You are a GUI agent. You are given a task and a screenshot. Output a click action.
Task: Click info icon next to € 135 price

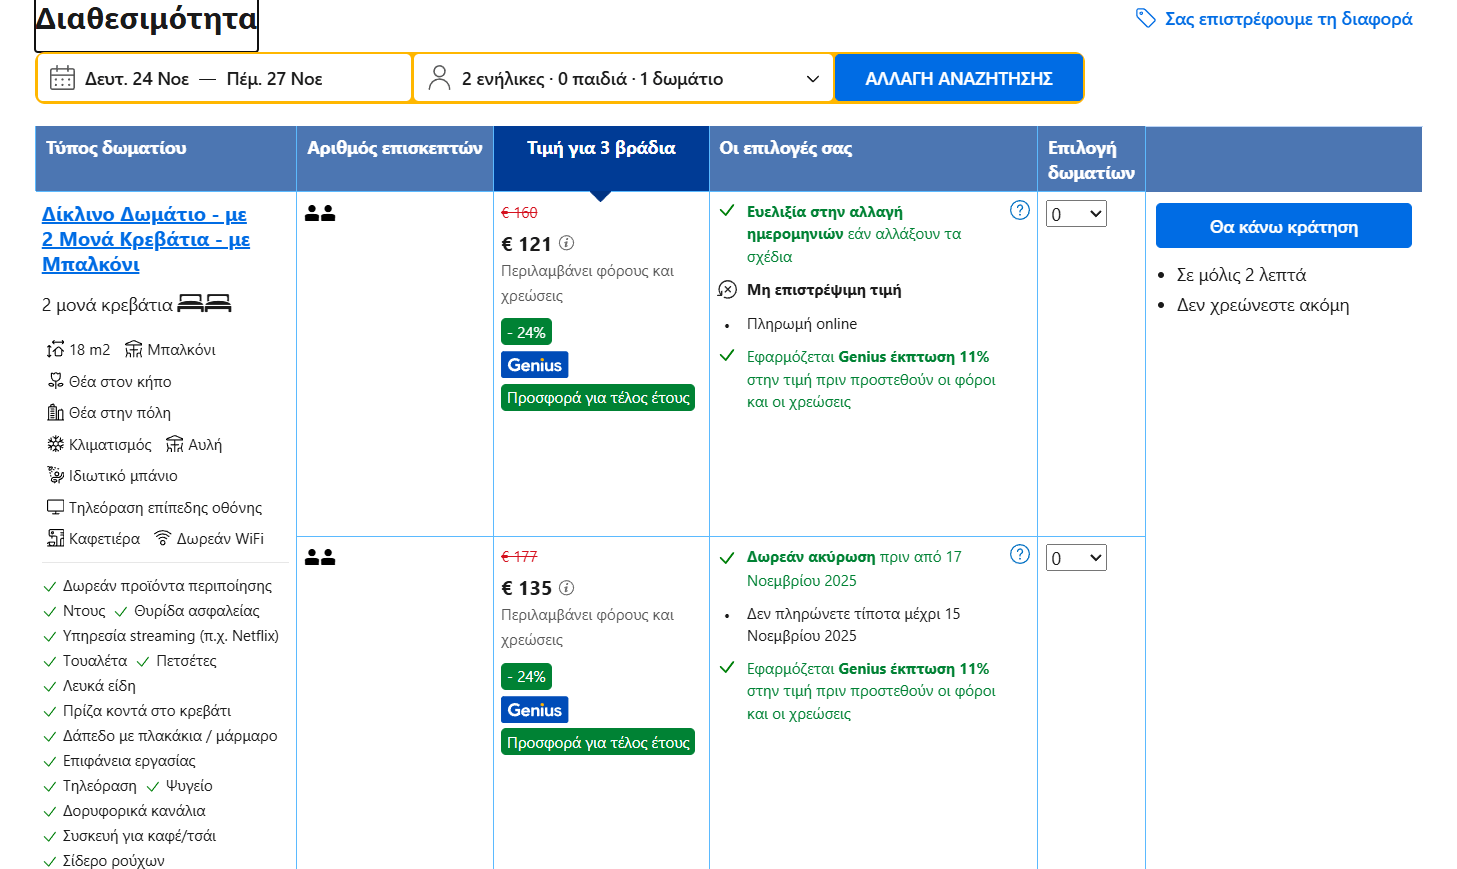(x=567, y=588)
